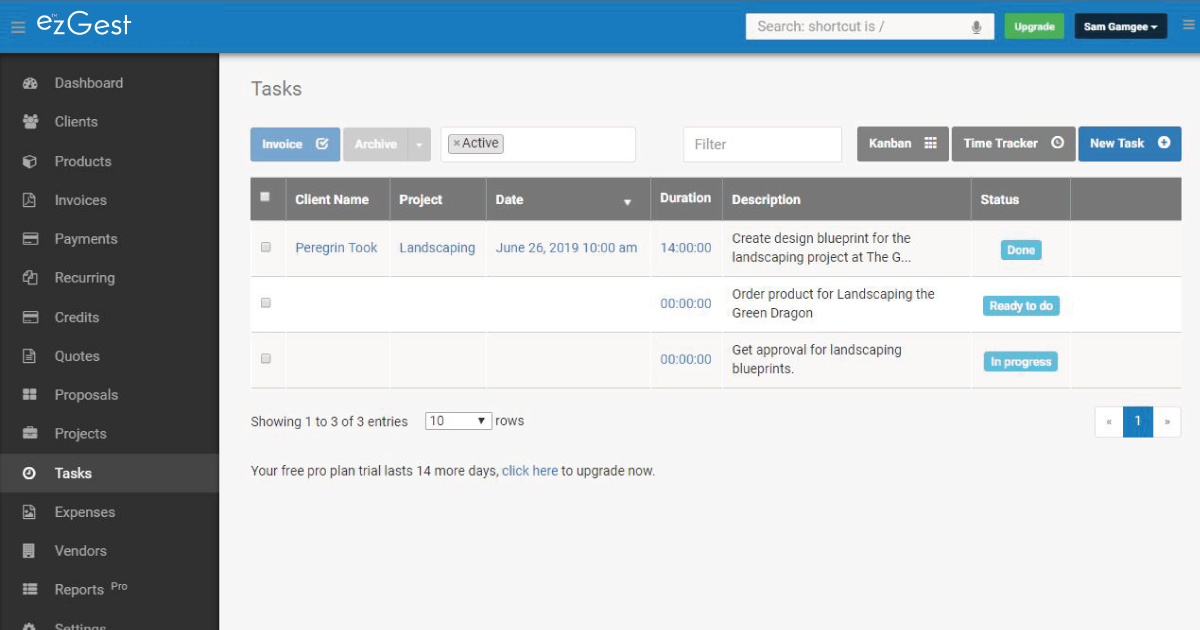
Task: Click the Proposals grid icon
Action: [x=30, y=395]
